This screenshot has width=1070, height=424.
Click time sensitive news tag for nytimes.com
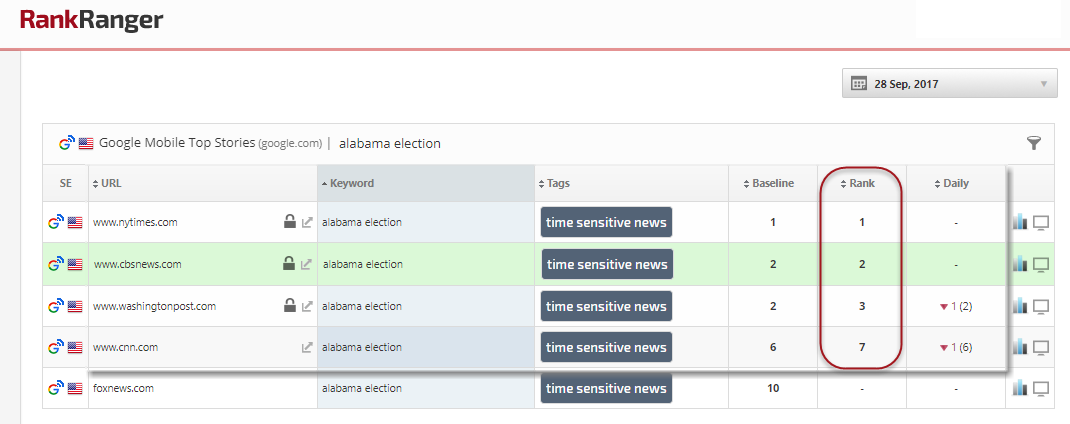[x=606, y=222]
